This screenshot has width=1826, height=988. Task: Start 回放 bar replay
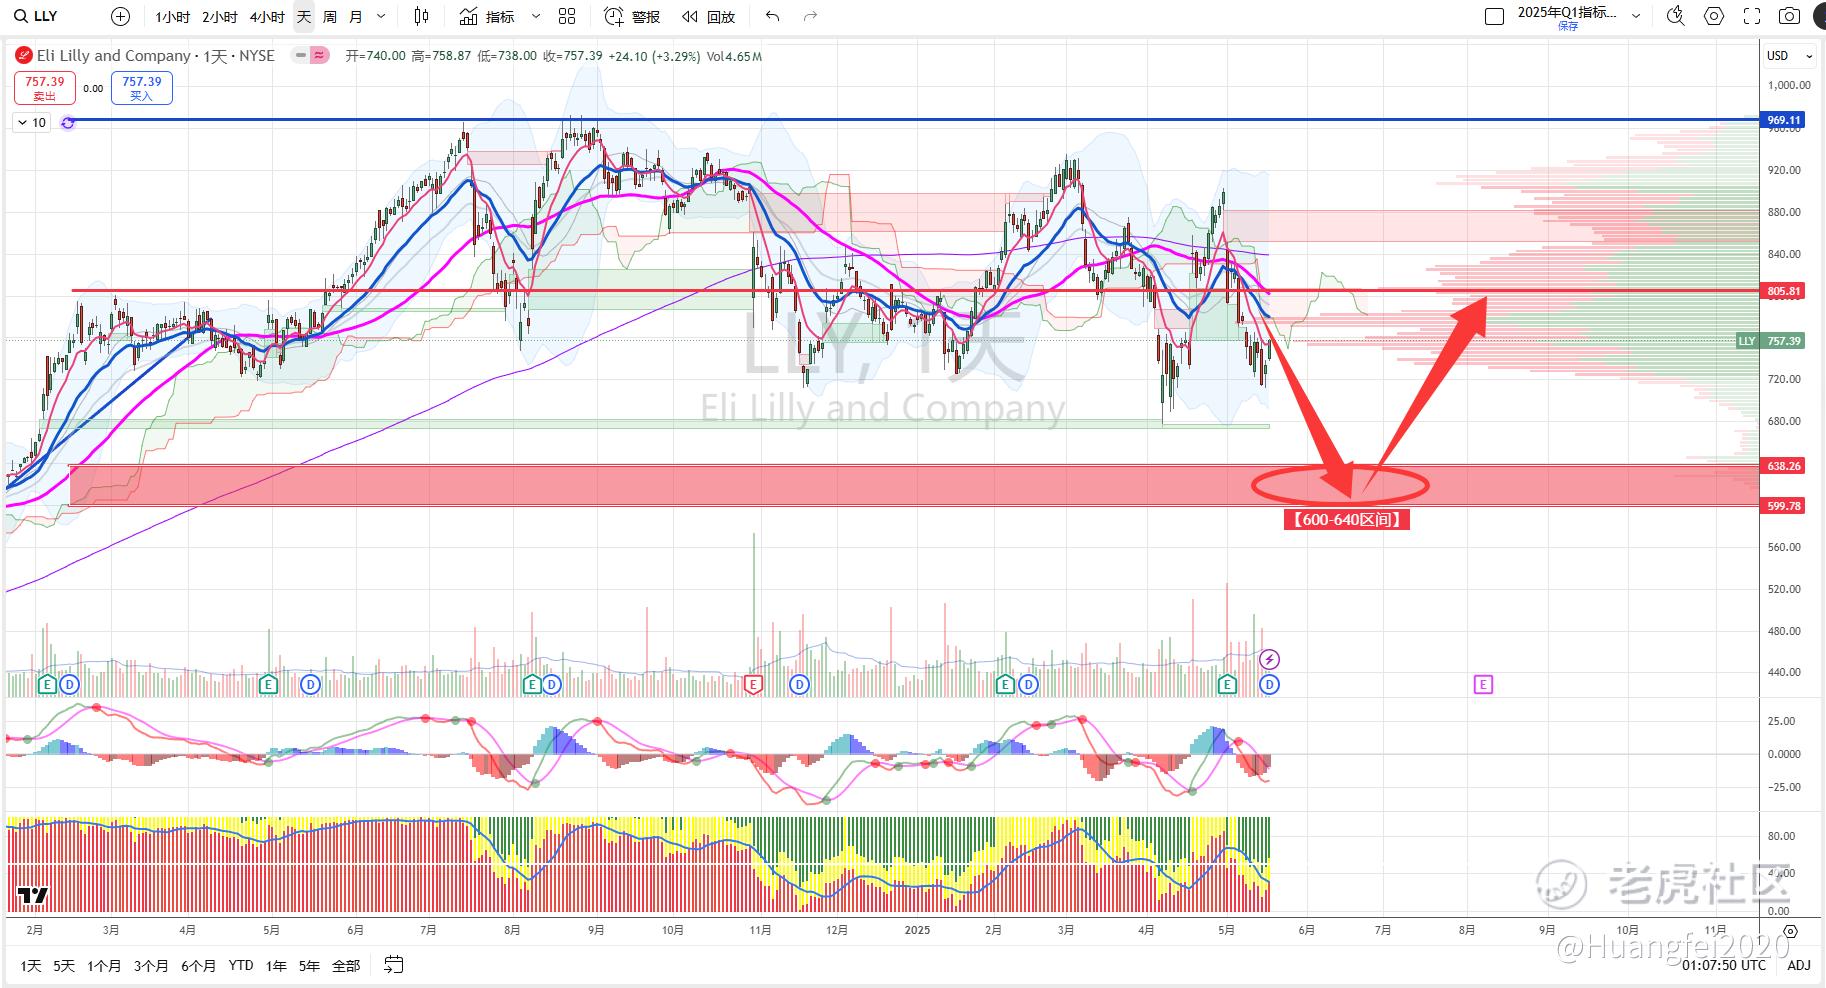point(708,17)
